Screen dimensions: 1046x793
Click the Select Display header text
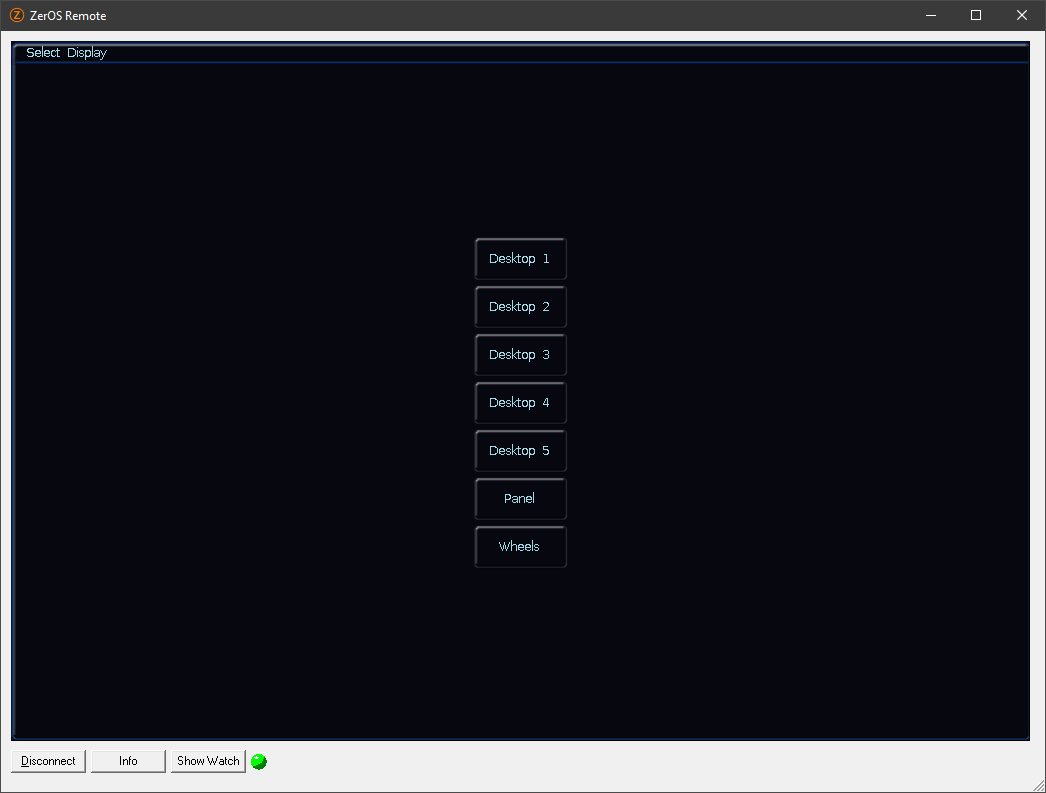pyautogui.click(x=66, y=53)
